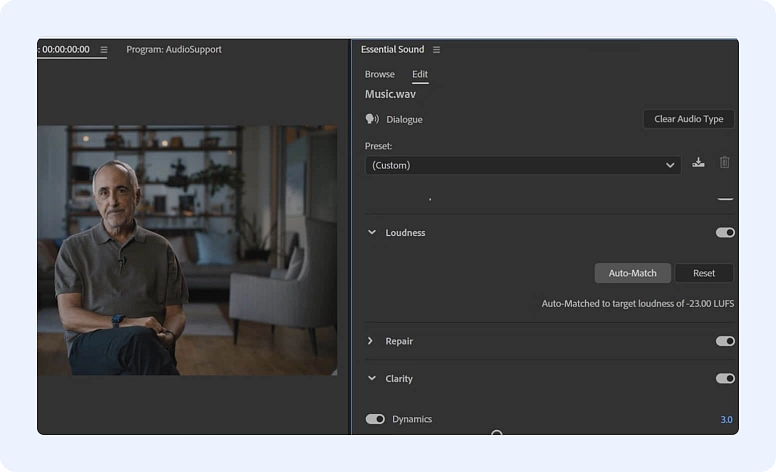Screen dimensions: 776x472
Task: Select the Program: AudioSupport panel tab
Action: (174, 50)
